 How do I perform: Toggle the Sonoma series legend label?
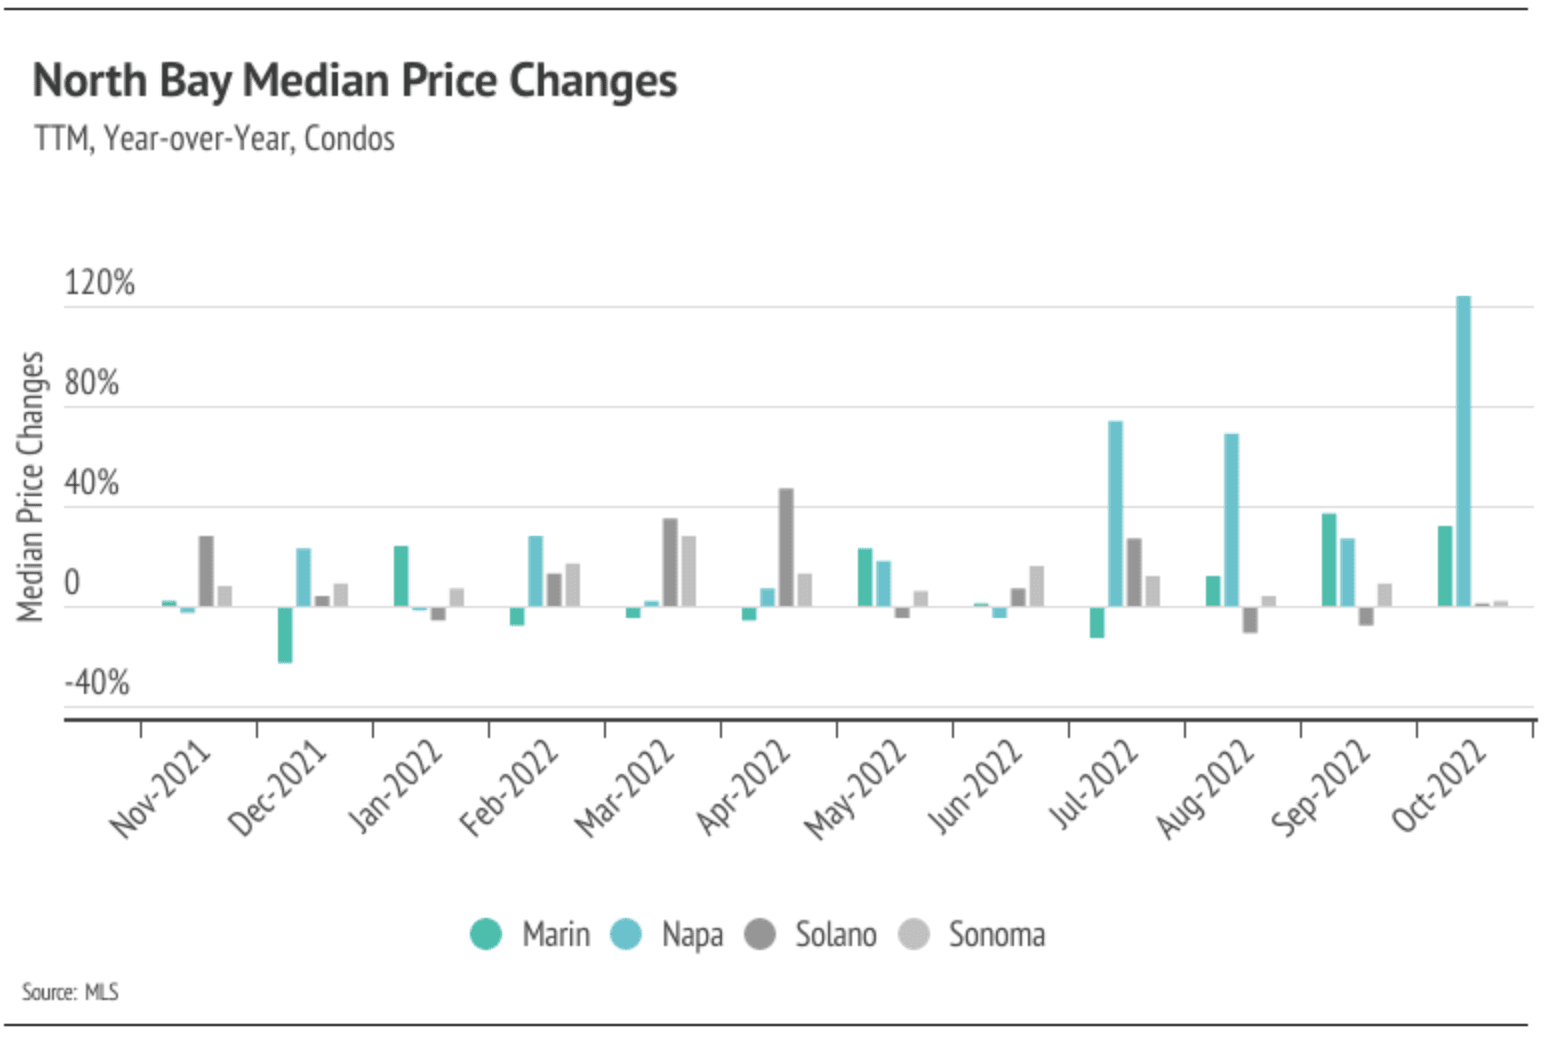[996, 934]
